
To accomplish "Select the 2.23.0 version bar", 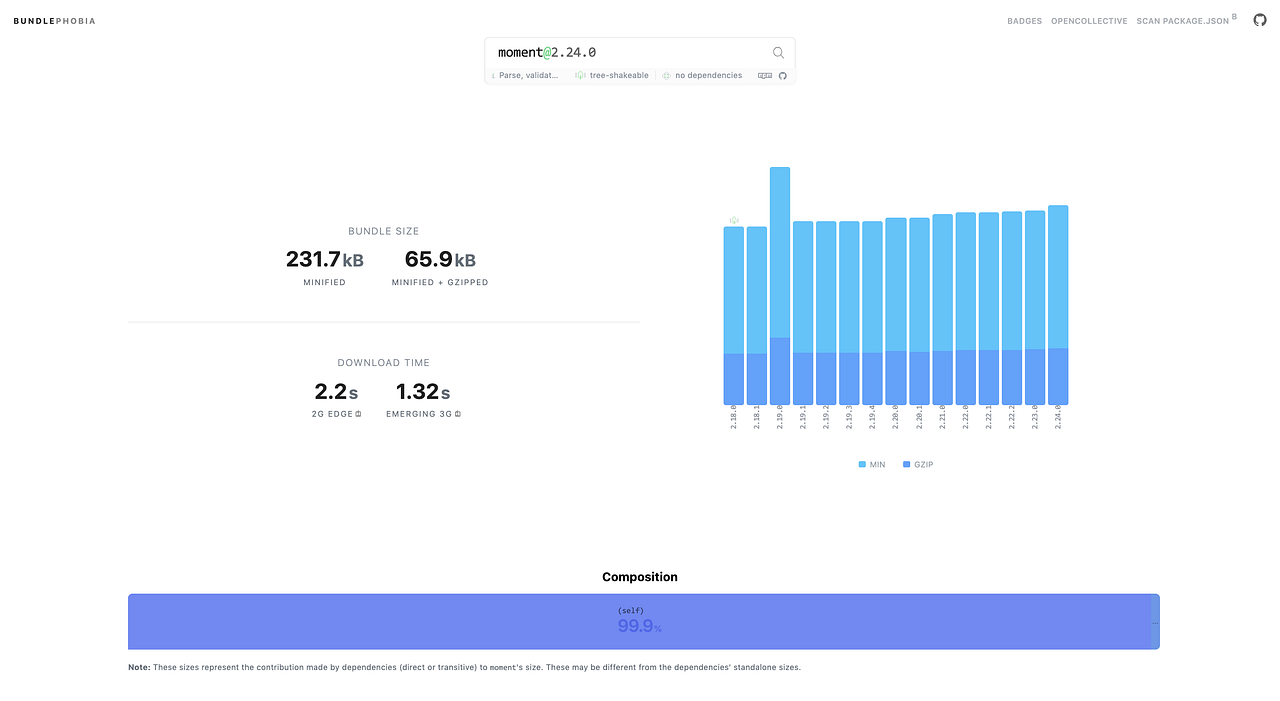I will [x=1035, y=307].
